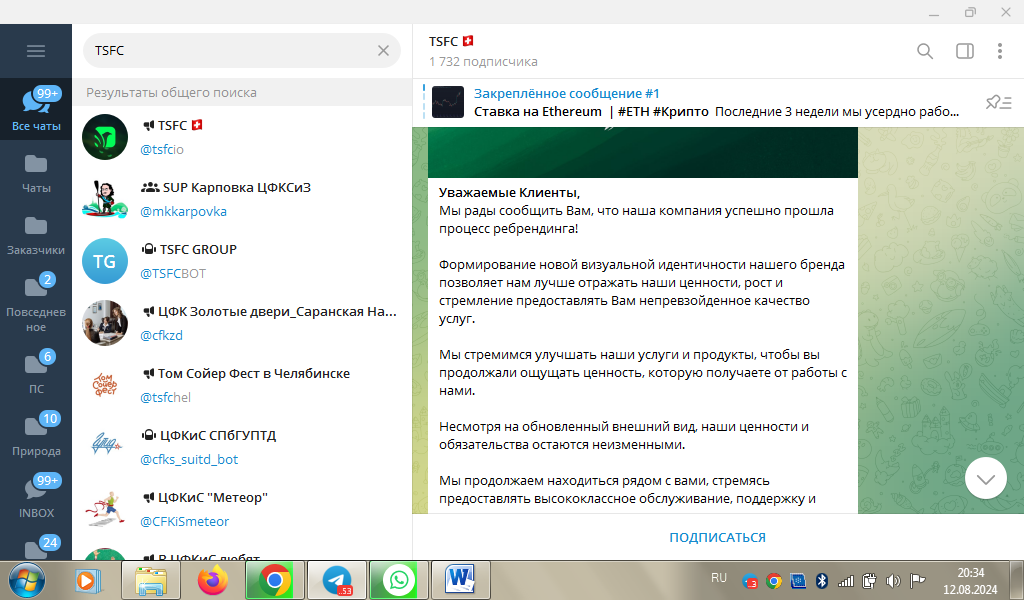Open search in TSFC channel
1024x600 pixels.
[925, 51]
